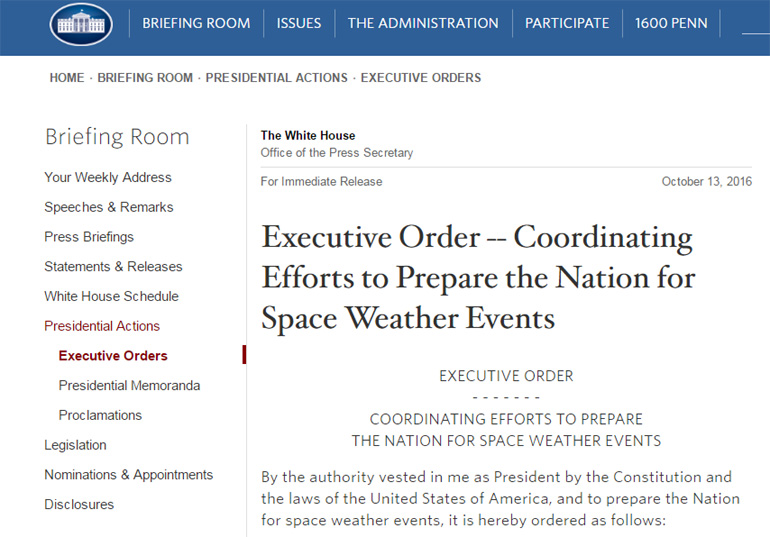Image resolution: width=770 pixels, height=537 pixels.
Task: Open Your Weekly Address sidebar link
Action: [x=108, y=178]
